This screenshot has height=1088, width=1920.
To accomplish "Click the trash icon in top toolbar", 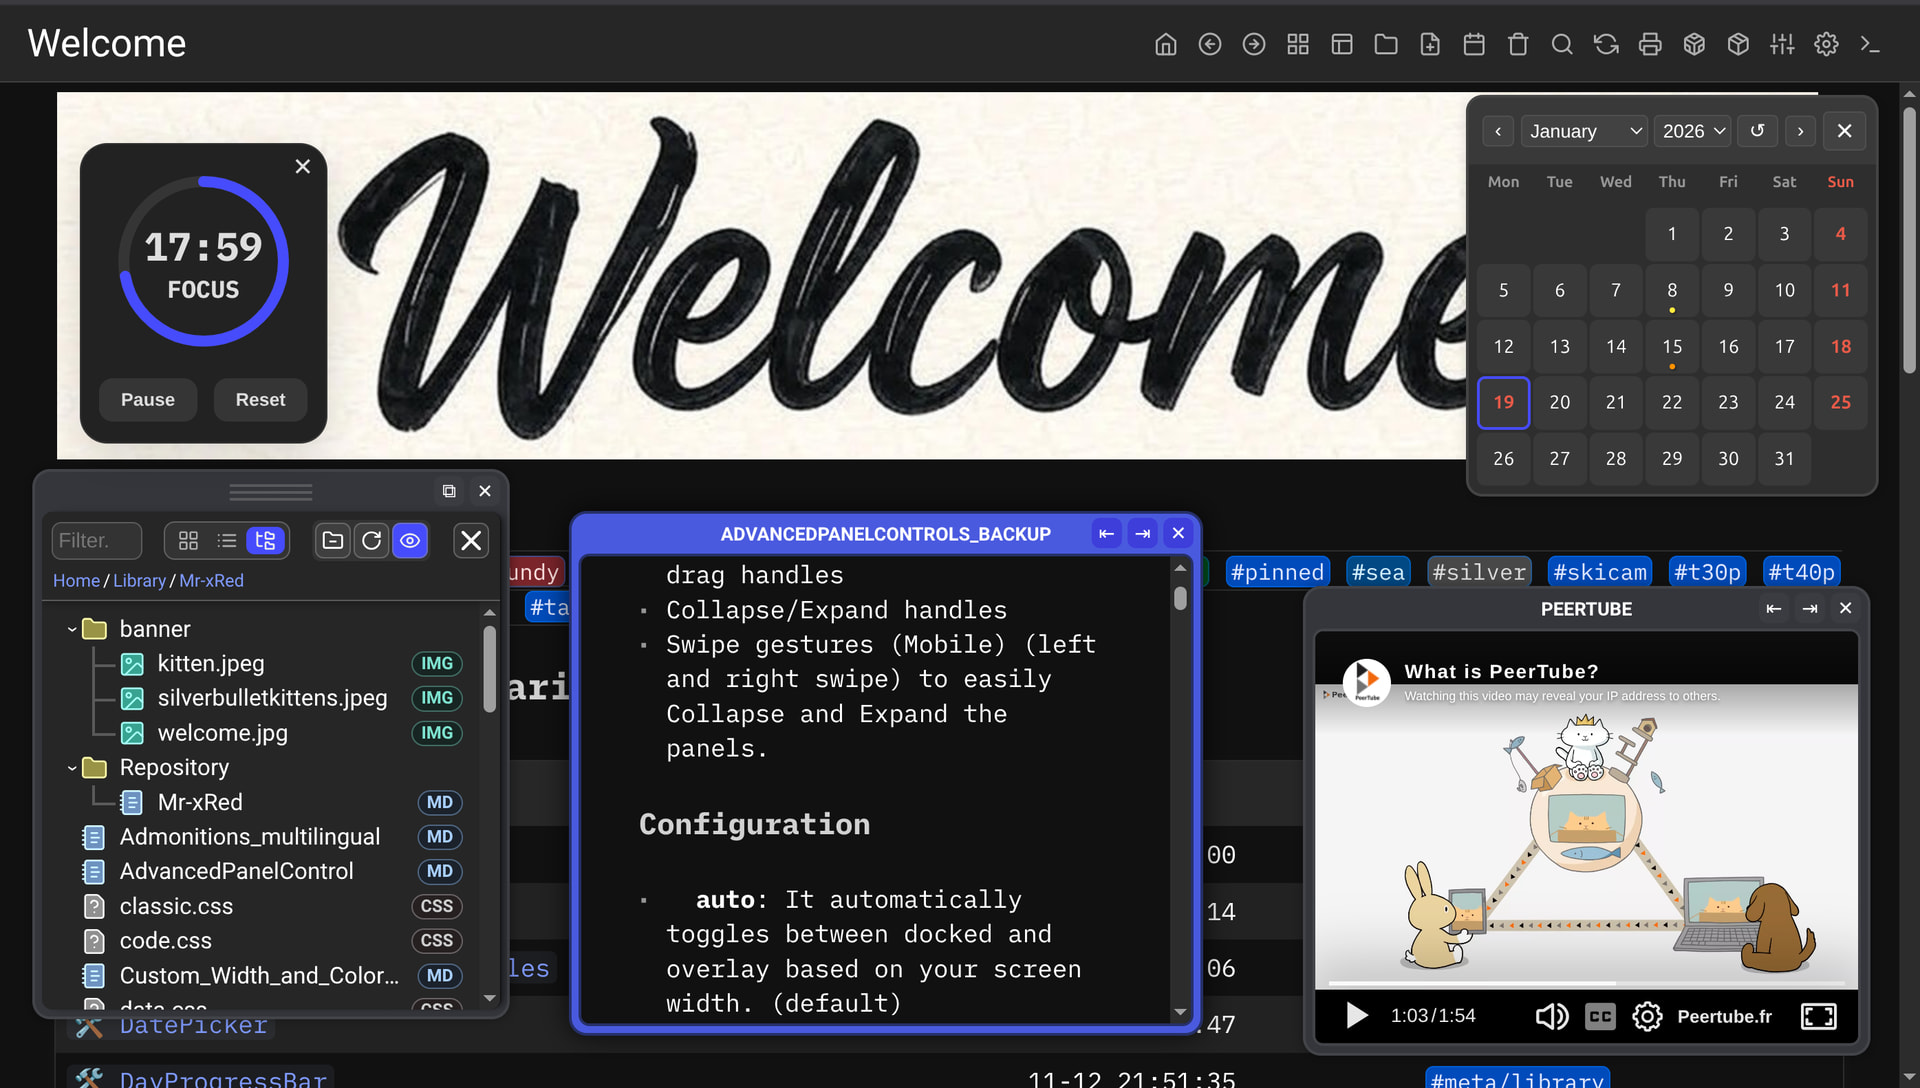I will tap(1517, 44).
